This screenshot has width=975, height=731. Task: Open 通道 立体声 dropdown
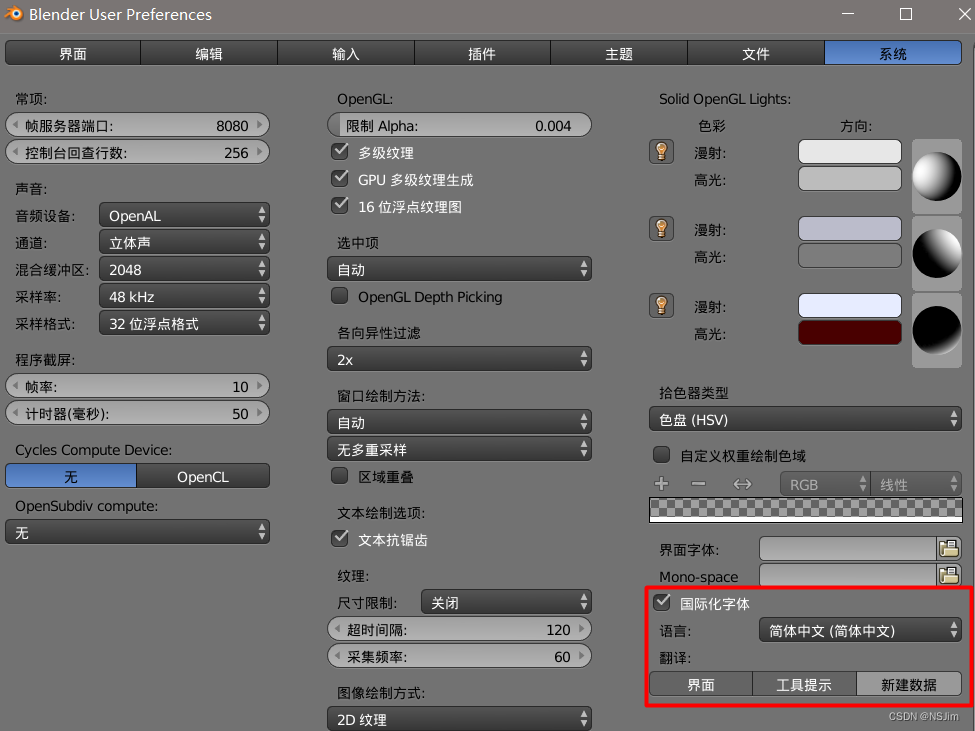[x=184, y=242]
